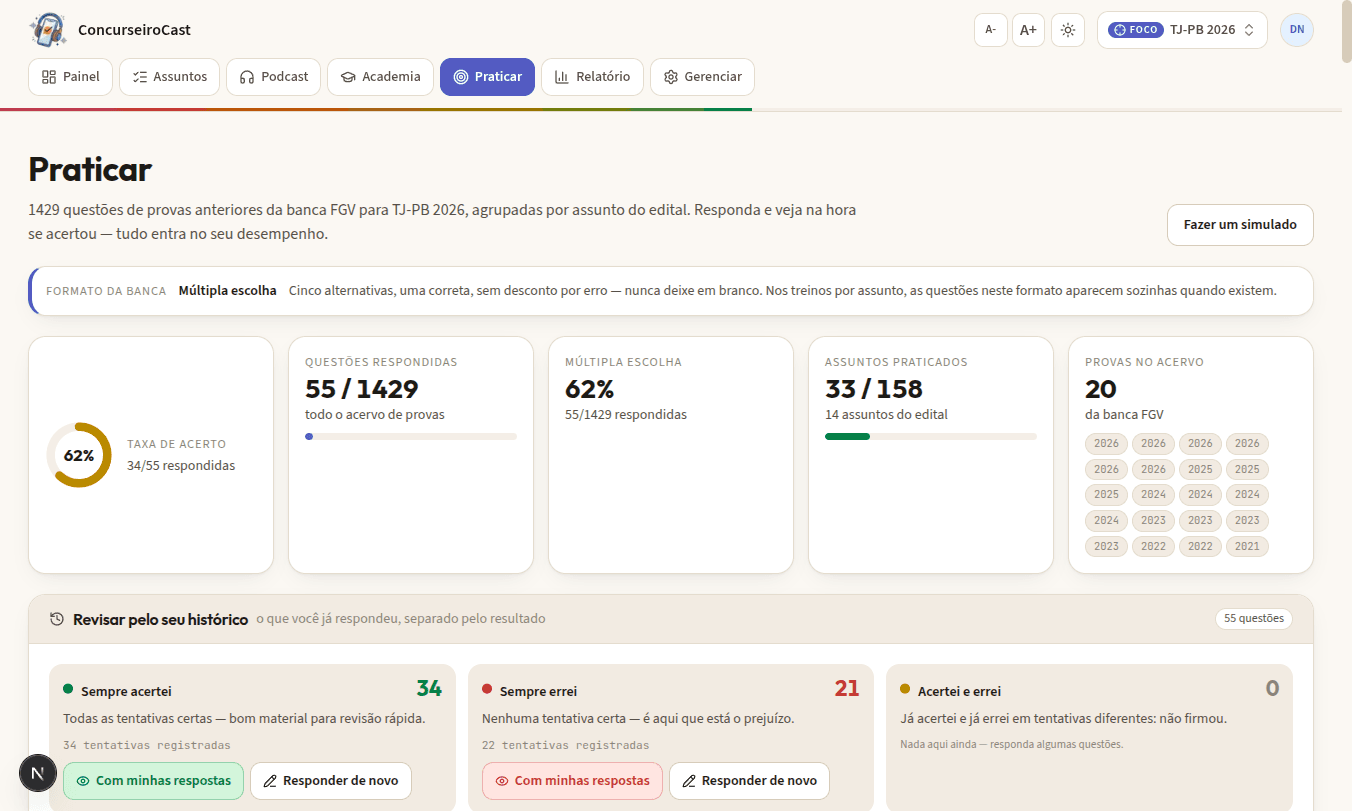
Task: Click the round N badge icon
Action: [38, 773]
